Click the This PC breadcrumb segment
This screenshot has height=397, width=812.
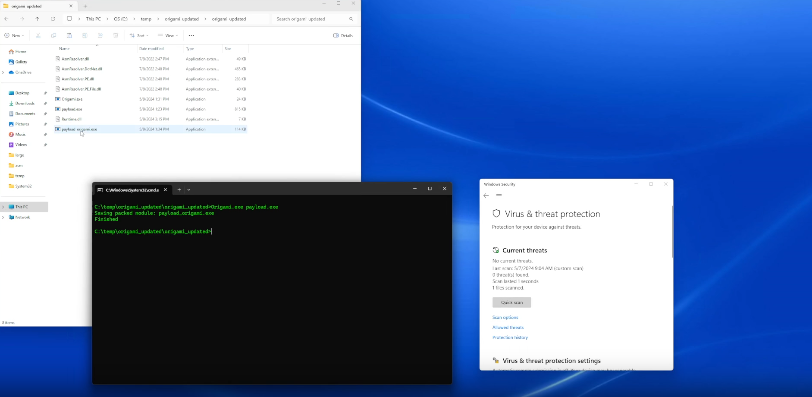(x=93, y=19)
